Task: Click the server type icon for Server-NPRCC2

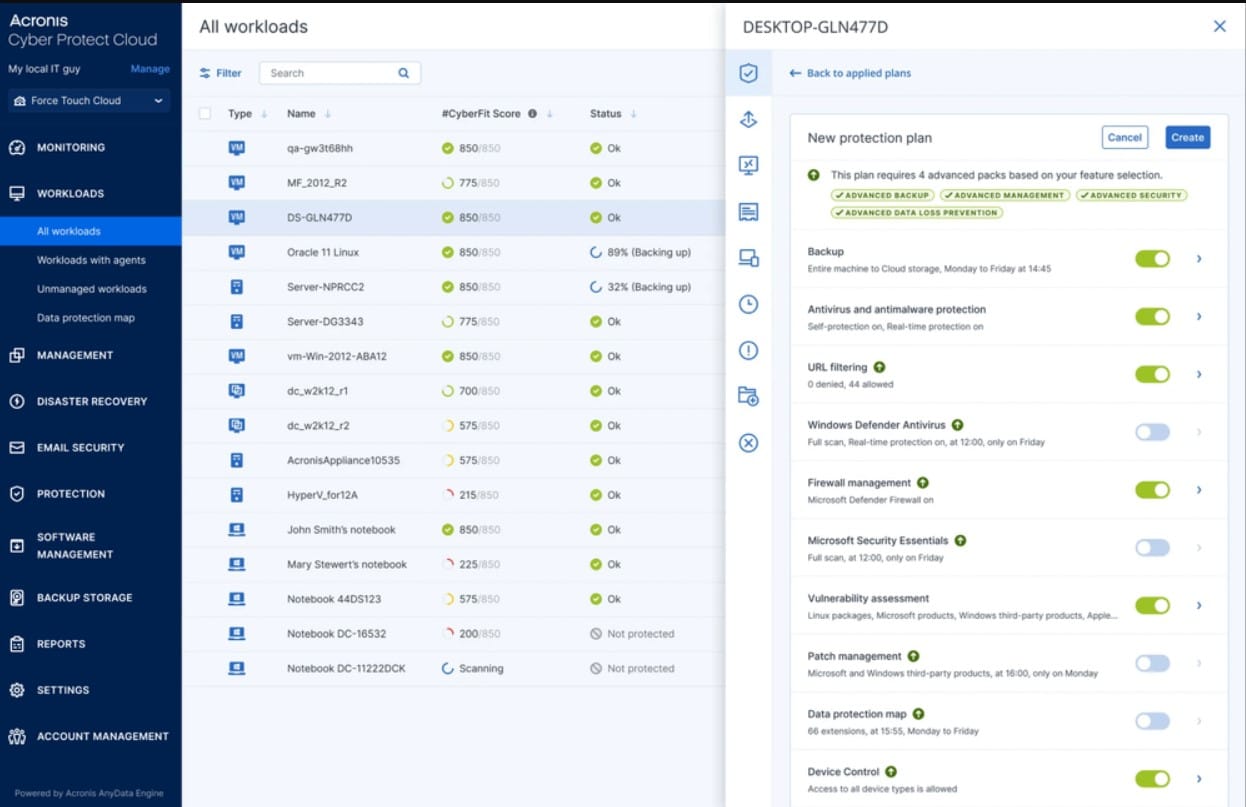Action: click(237, 287)
